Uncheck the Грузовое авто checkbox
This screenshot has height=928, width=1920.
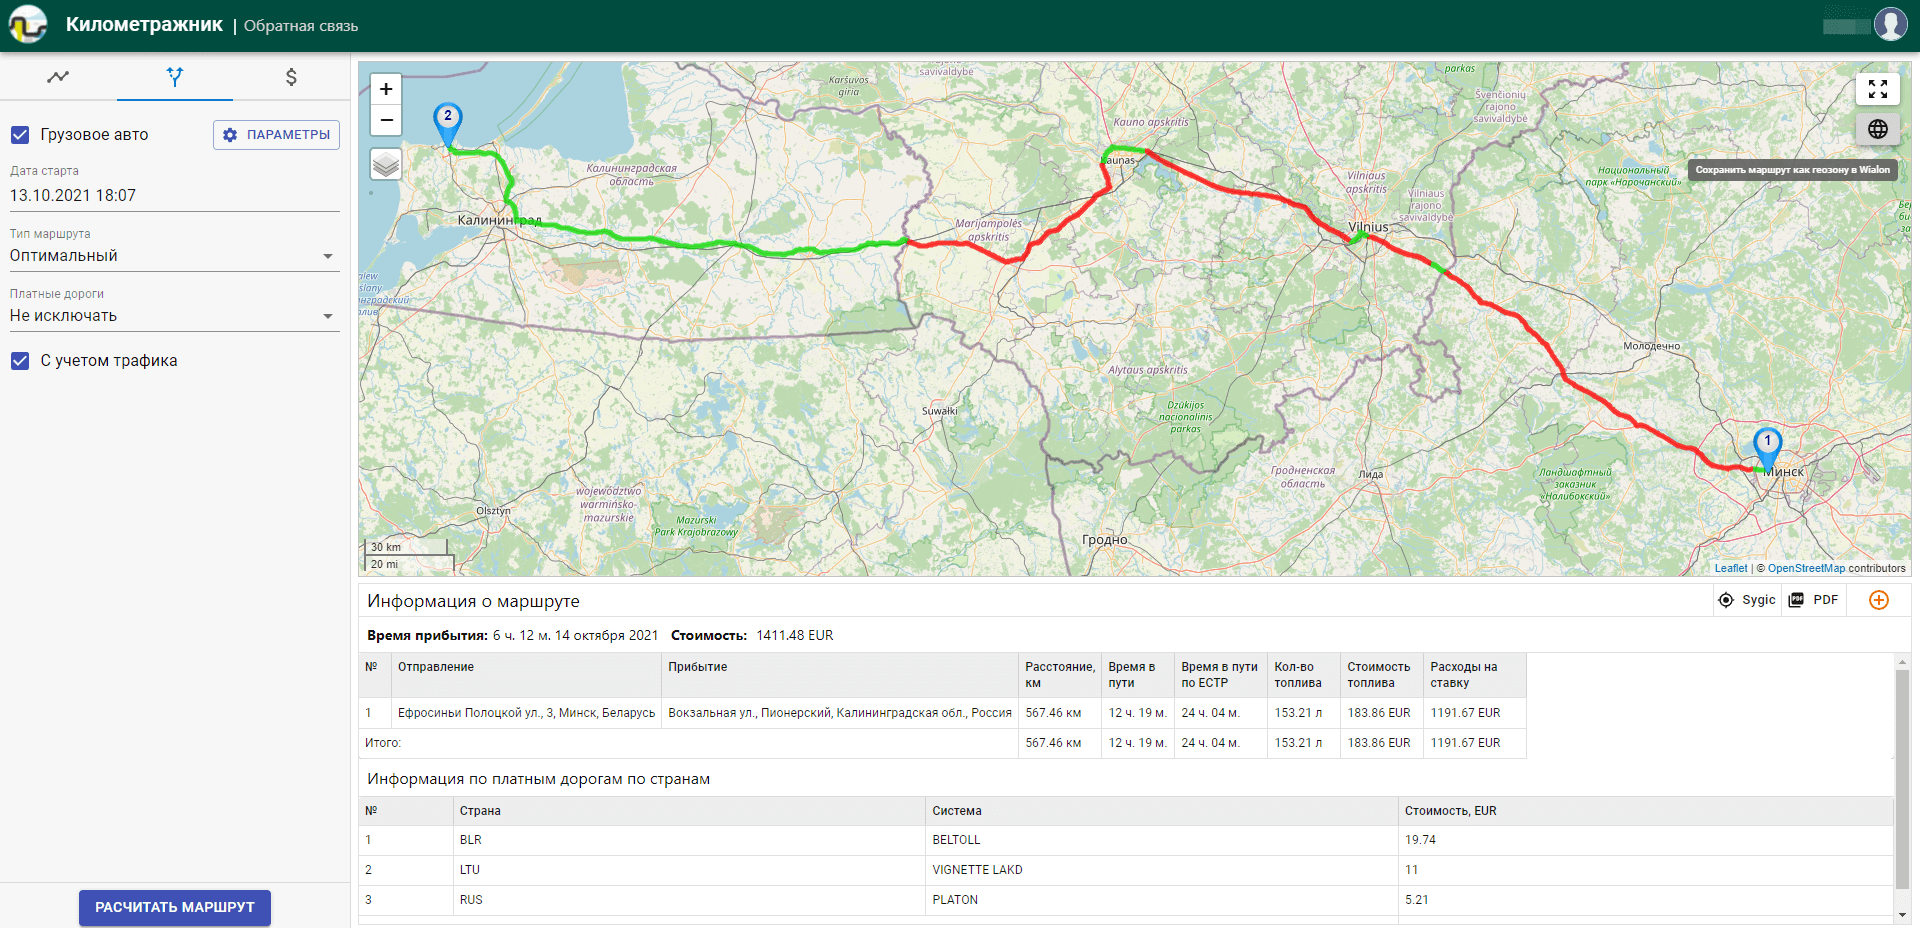click(20, 135)
